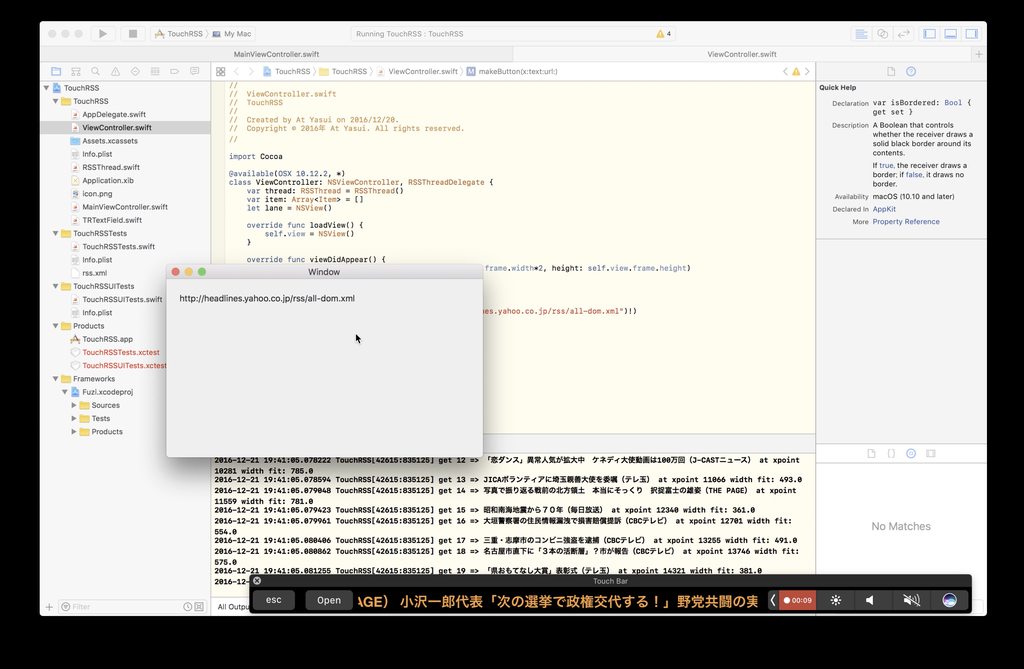The width and height of the screenshot is (1024, 669).
Task: Toggle the Utilities pane visibility
Action: tap(972, 33)
